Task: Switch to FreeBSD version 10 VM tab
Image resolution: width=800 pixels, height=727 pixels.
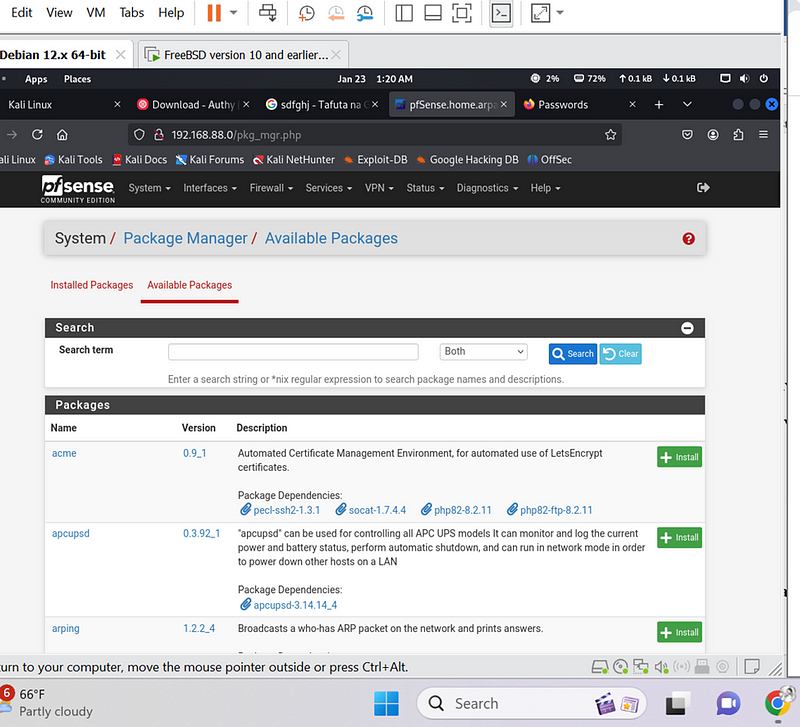Action: coord(244,55)
